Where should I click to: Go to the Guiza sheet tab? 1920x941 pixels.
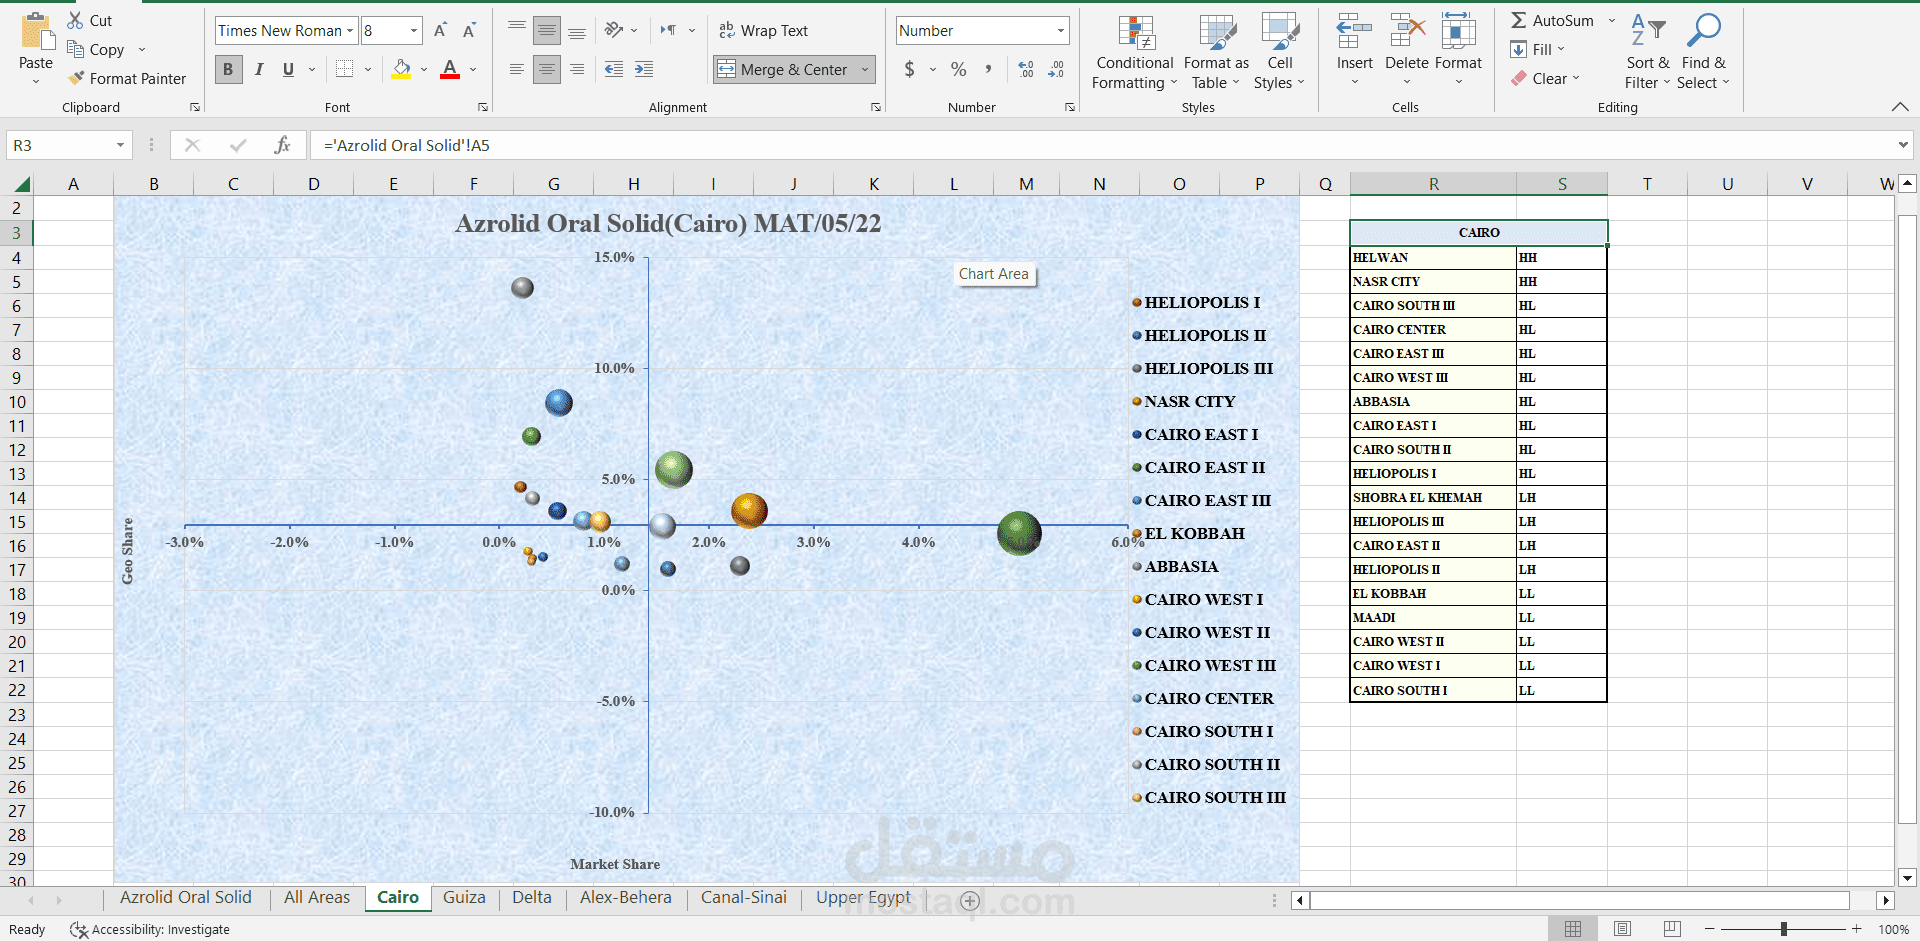[464, 897]
